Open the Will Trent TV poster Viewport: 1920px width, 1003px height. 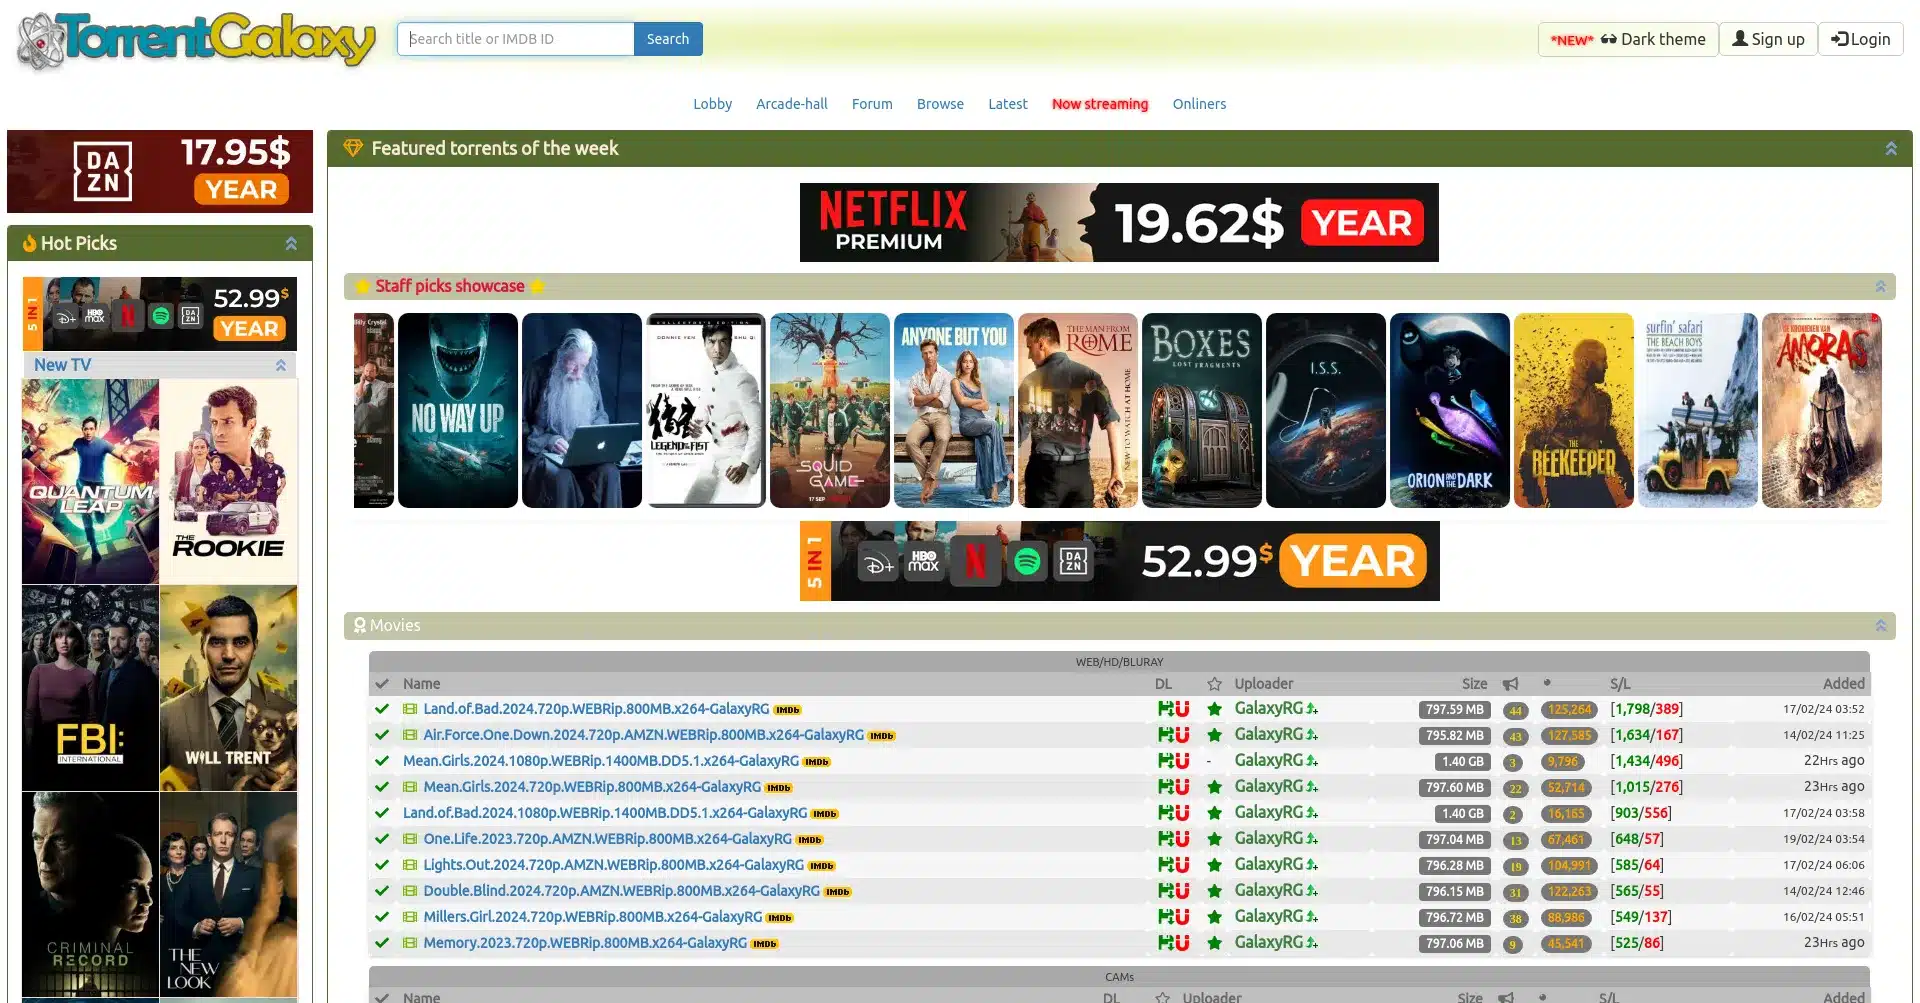click(x=228, y=688)
